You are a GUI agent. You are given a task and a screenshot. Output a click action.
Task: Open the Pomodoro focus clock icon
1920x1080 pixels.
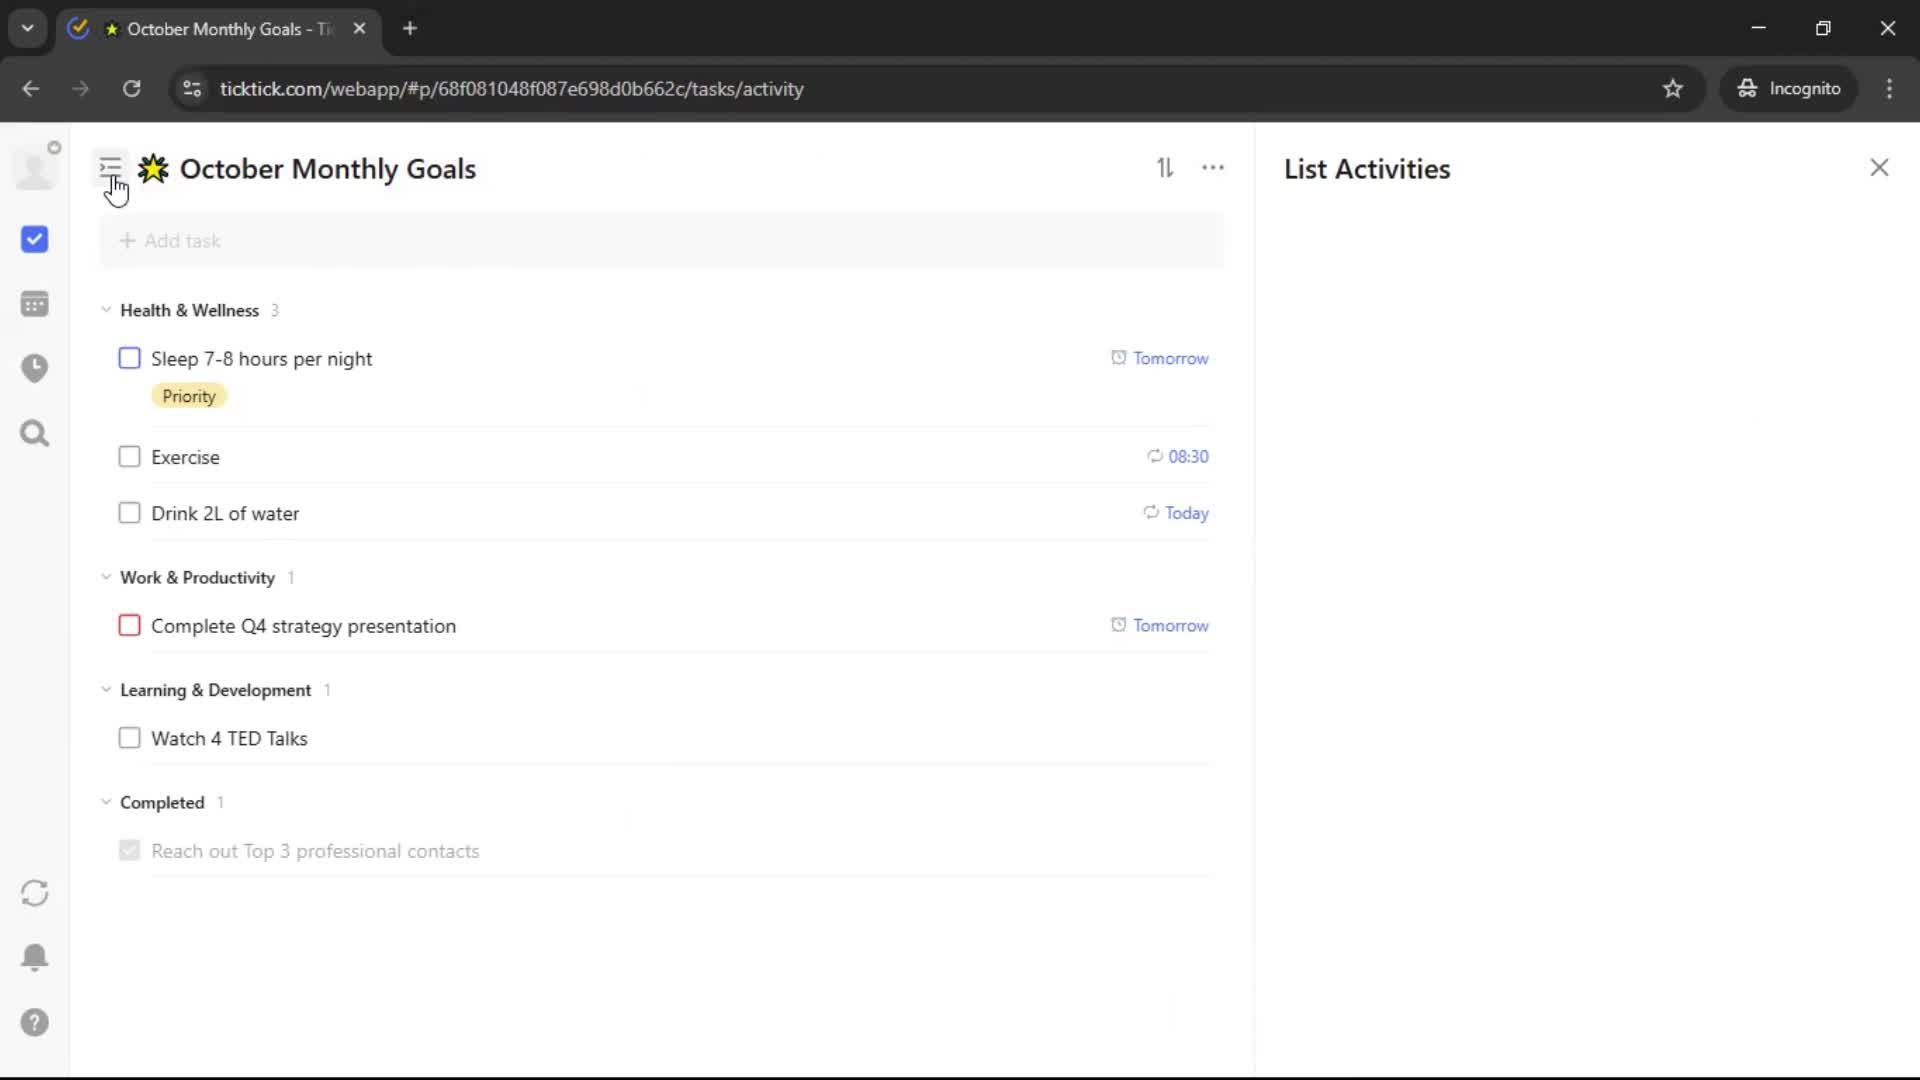(35, 368)
